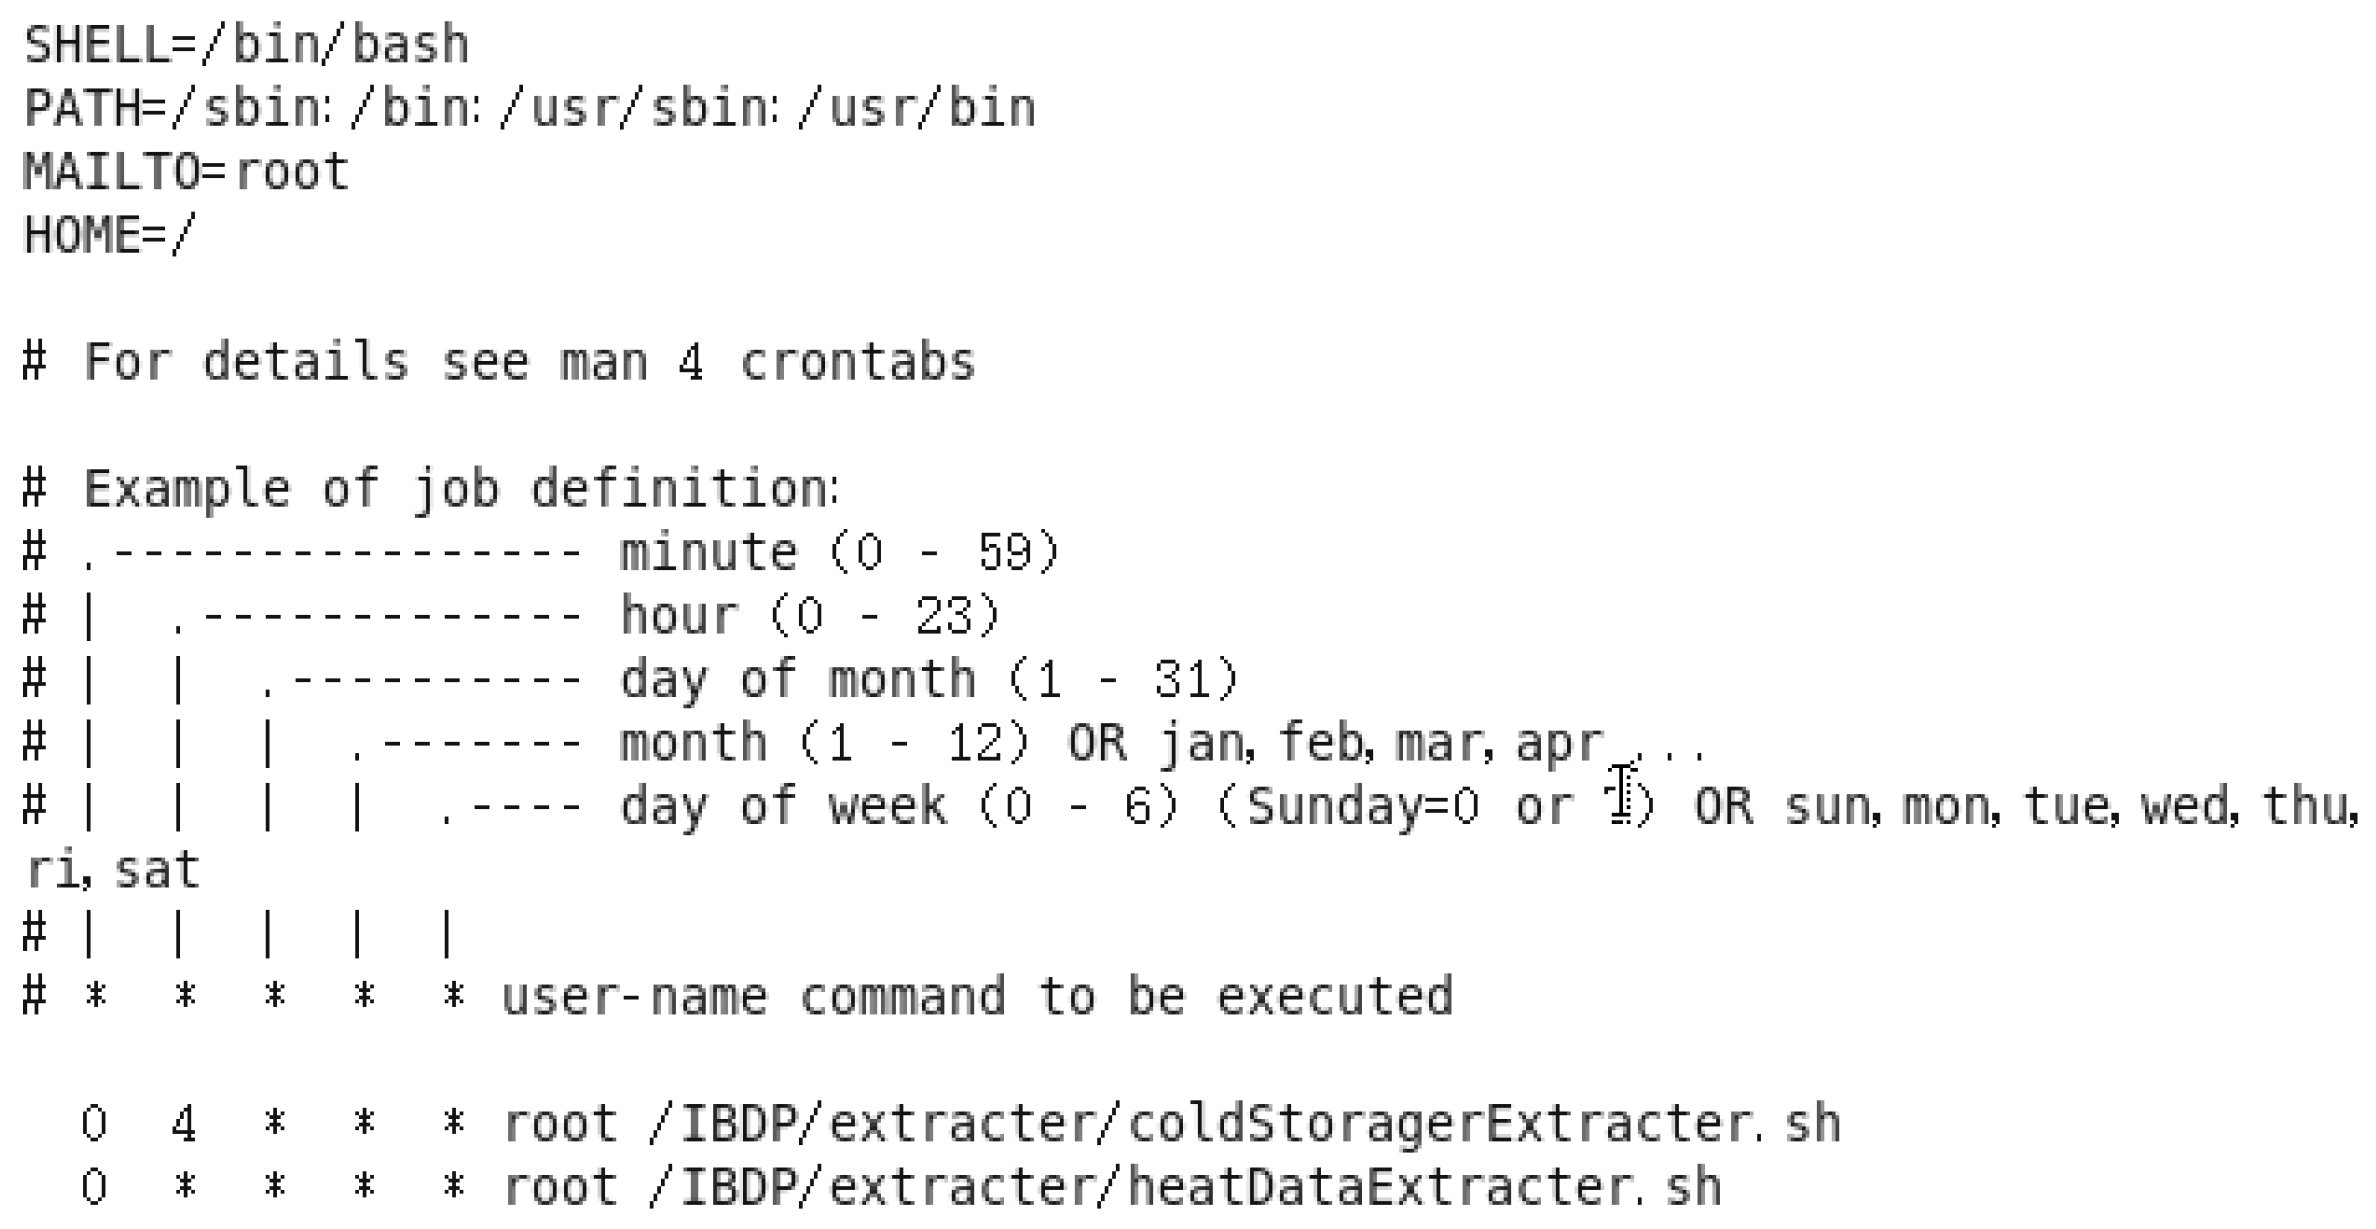The width and height of the screenshot is (2376, 1229).
Task: Click the 'man 4 crontabs' comment text
Action: pyautogui.click(x=767, y=362)
